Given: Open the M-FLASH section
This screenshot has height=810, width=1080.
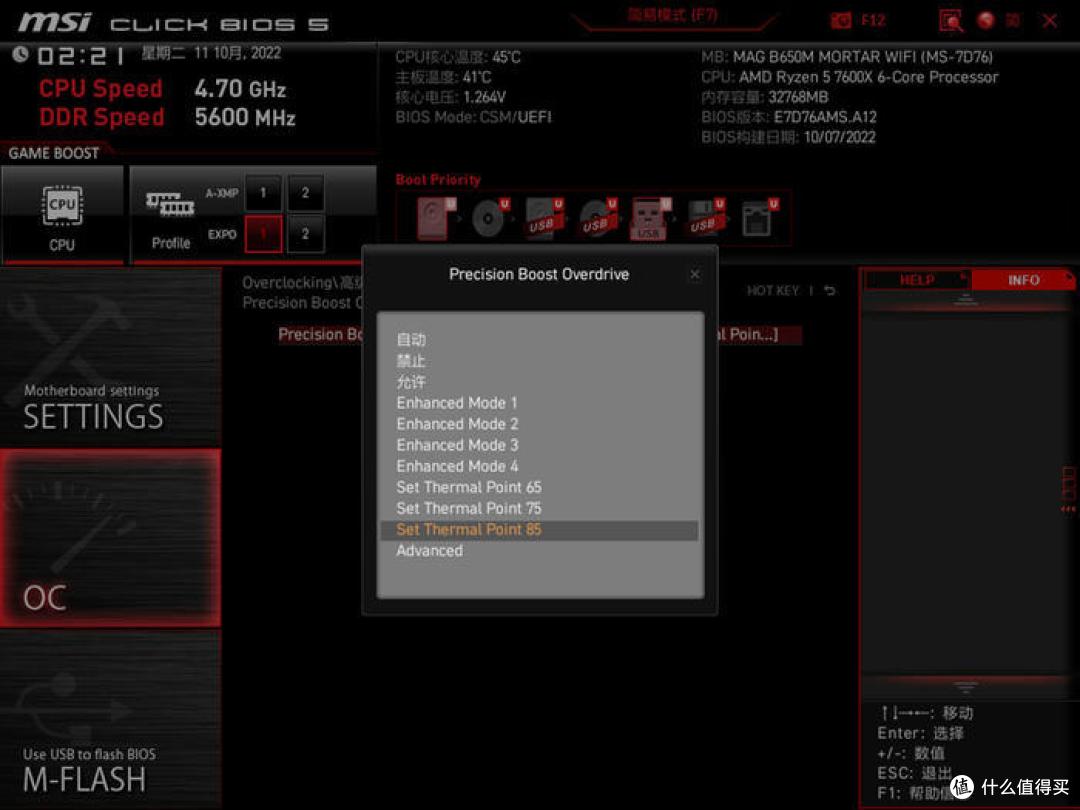Looking at the screenshot, I should [x=110, y=720].
